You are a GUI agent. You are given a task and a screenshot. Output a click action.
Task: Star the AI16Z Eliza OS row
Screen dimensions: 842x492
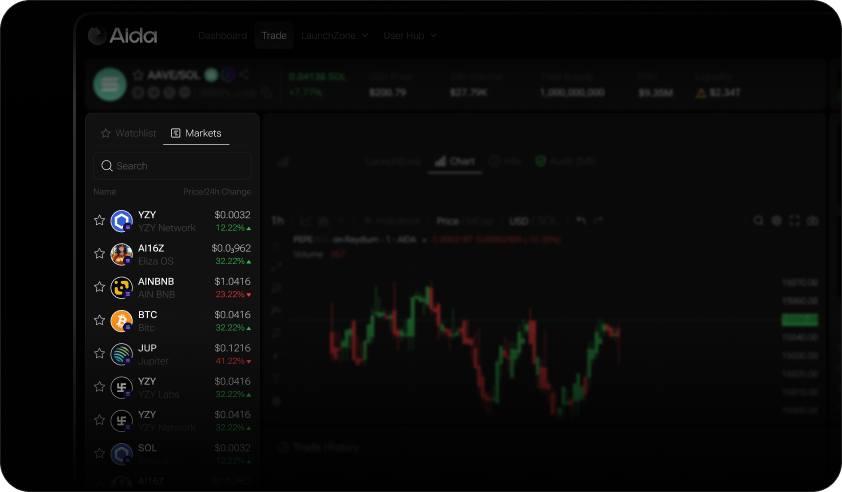pyautogui.click(x=99, y=254)
